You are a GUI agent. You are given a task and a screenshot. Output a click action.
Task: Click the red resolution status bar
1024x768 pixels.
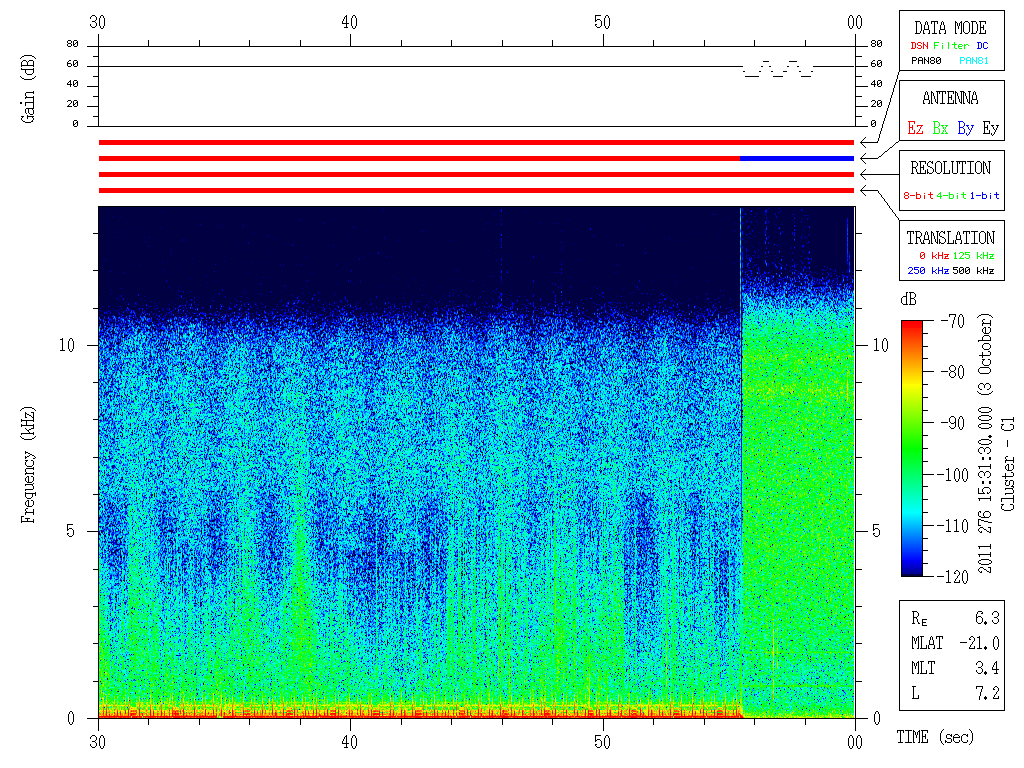pos(476,174)
